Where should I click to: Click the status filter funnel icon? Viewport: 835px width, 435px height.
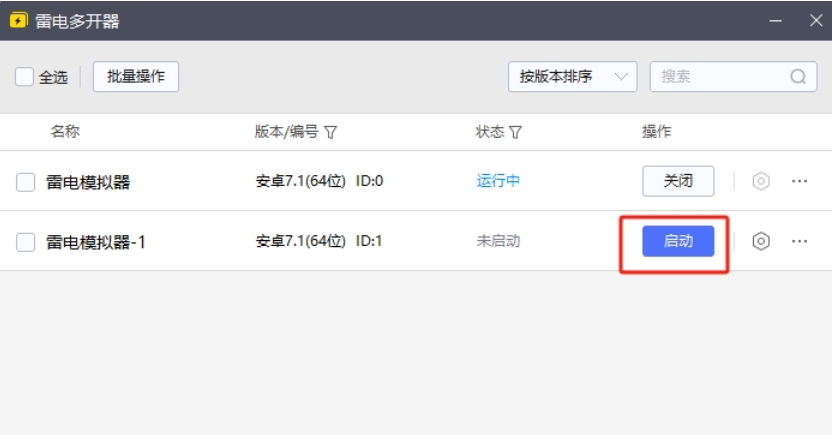coord(516,132)
